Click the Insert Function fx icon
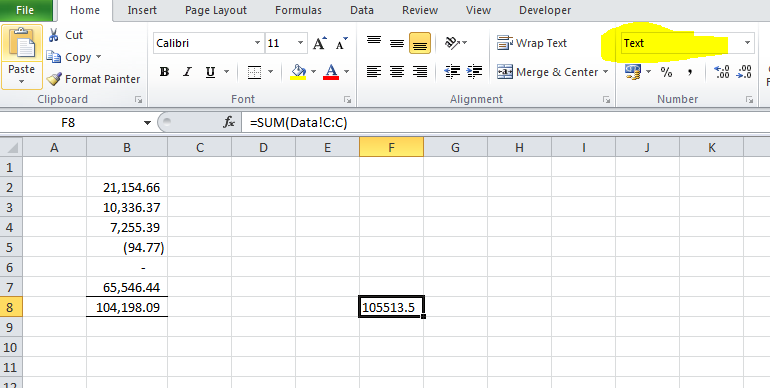Screen dimensions: 770x388 point(229,122)
